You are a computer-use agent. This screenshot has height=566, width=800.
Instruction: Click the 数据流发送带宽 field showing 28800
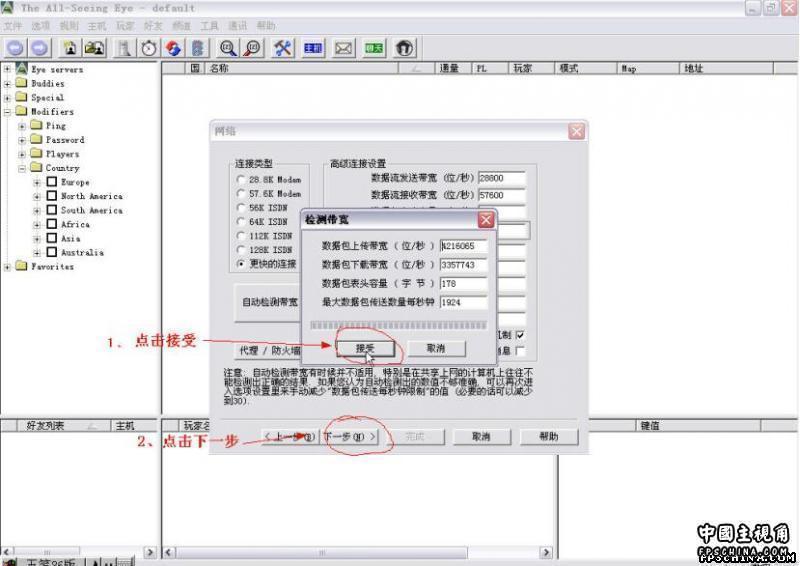[x=502, y=178]
